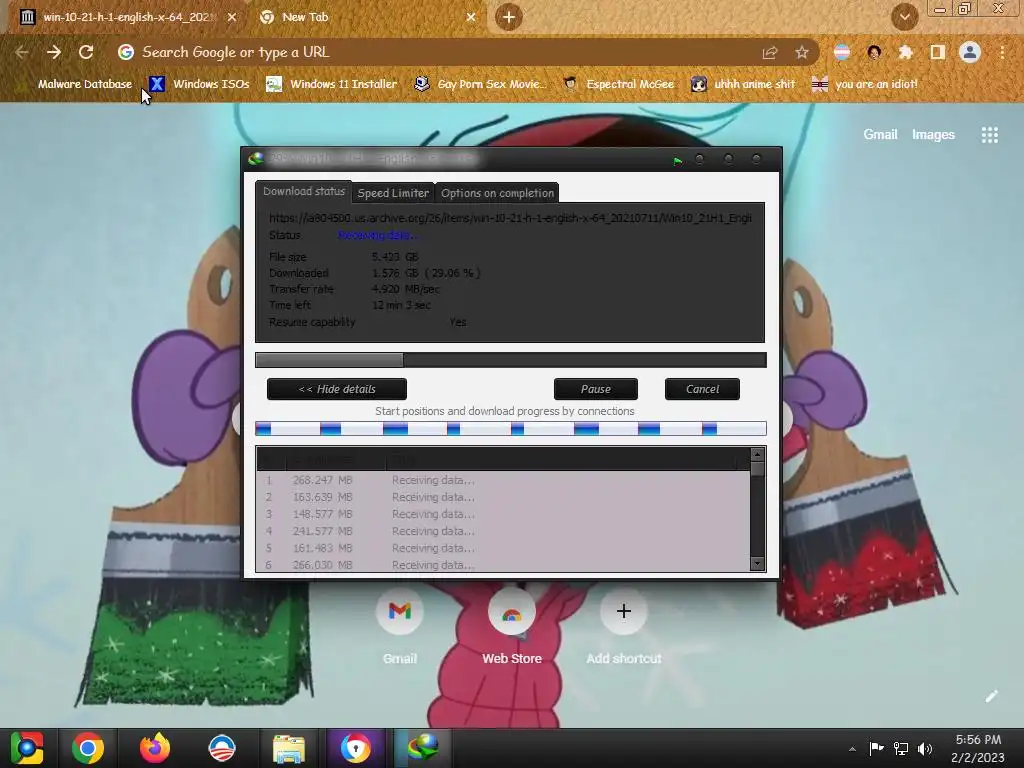This screenshot has height=768, width=1024.
Task: Switch to the Speed Limiter tab
Action: point(393,193)
